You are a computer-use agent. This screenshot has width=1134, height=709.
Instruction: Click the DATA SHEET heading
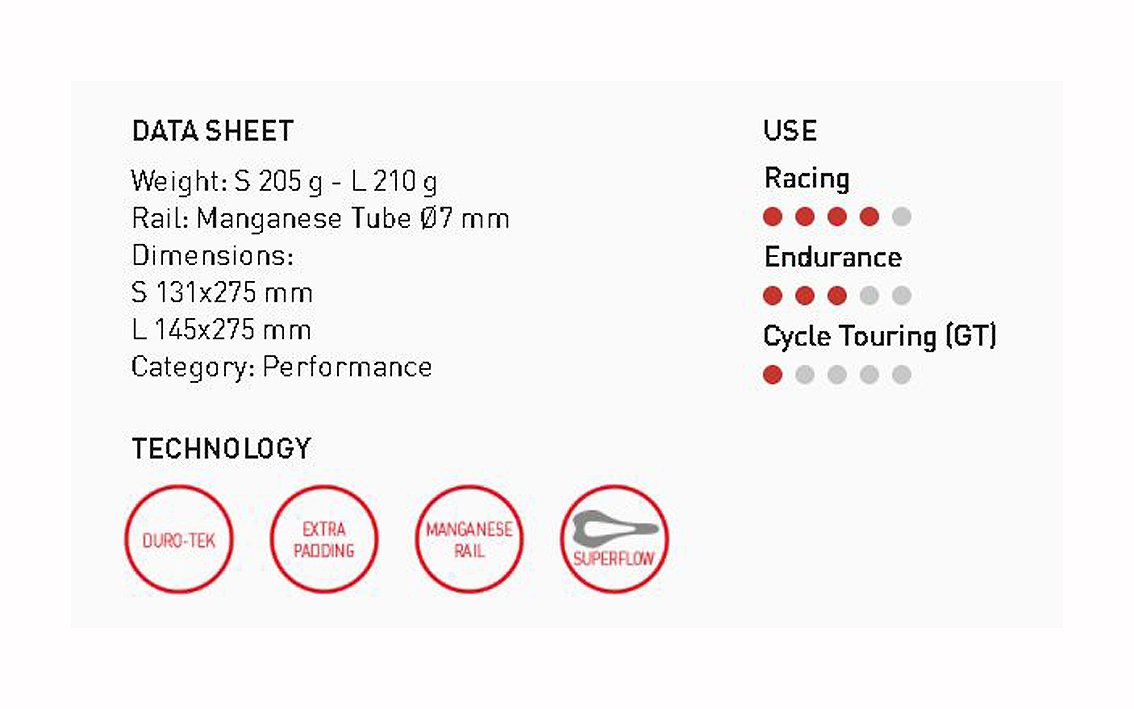pyautogui.click(x=213, y=131)
